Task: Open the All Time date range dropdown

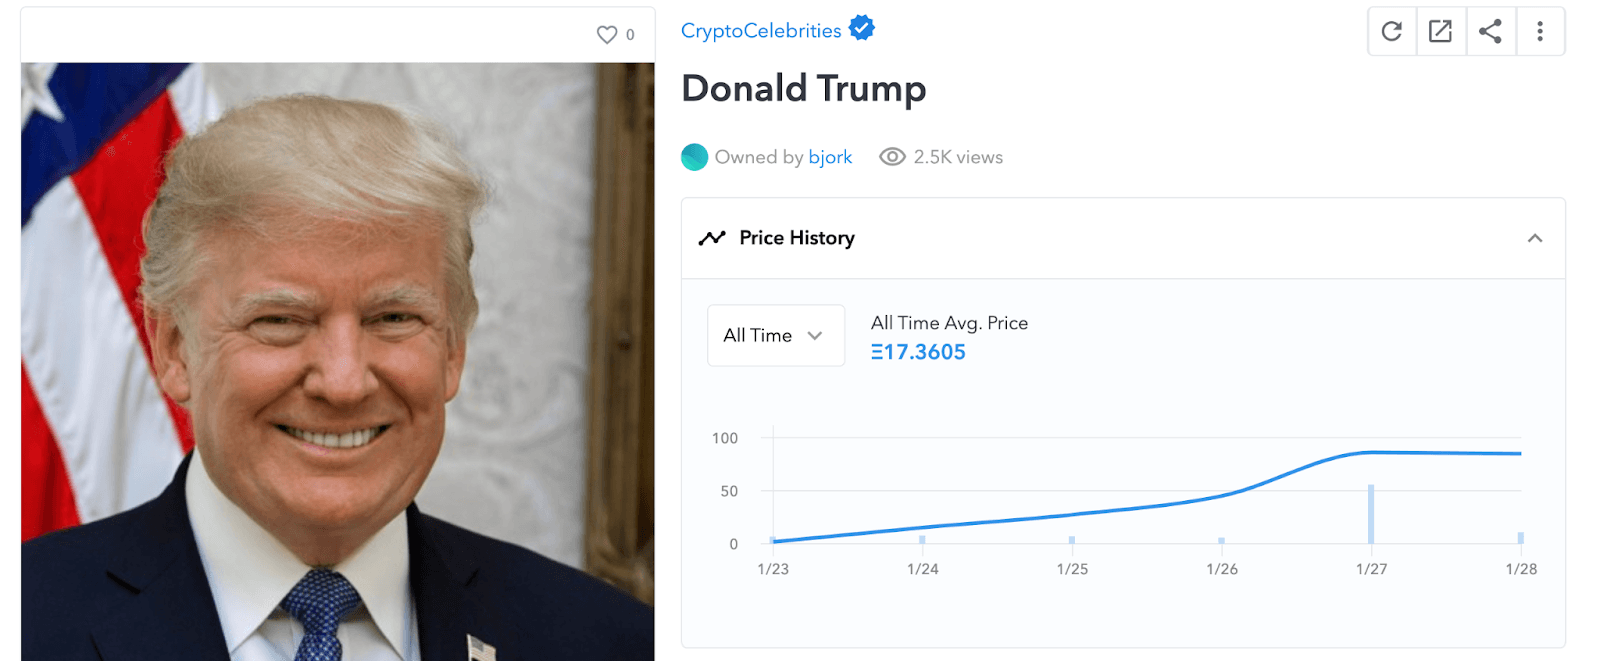Action: 775,335
